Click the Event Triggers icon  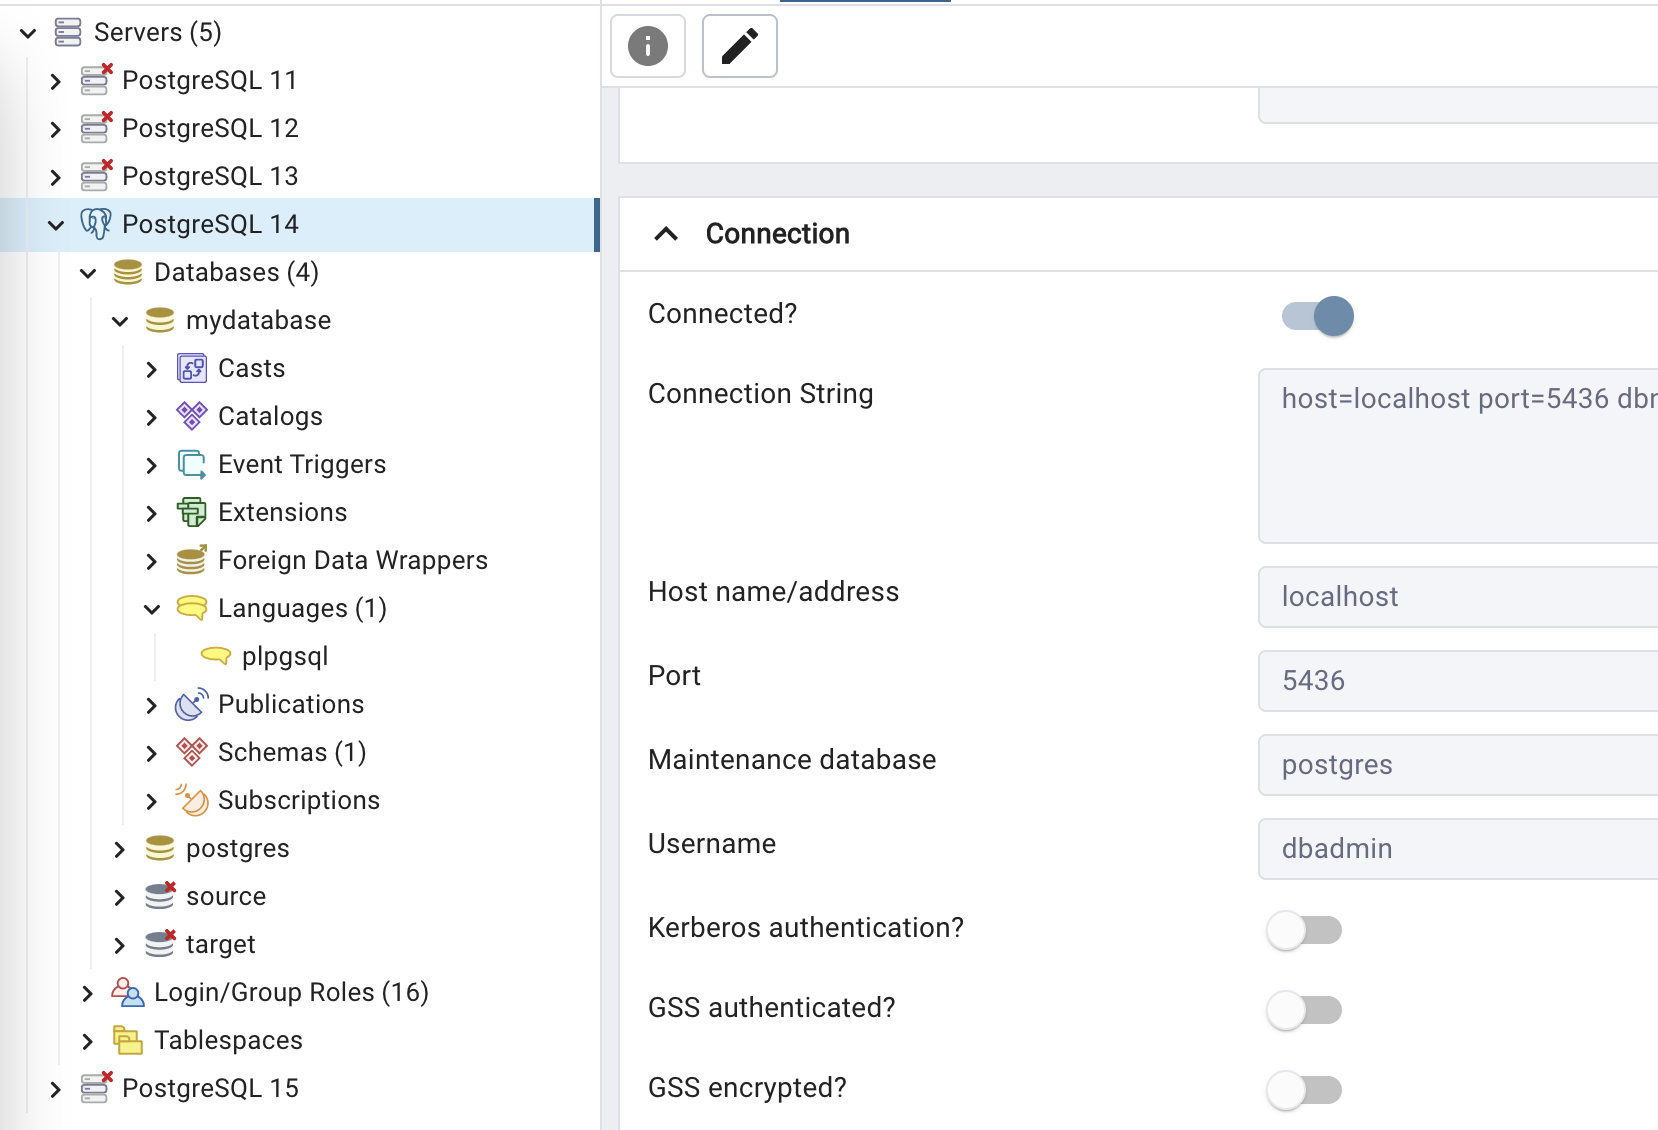click(190, 464)
